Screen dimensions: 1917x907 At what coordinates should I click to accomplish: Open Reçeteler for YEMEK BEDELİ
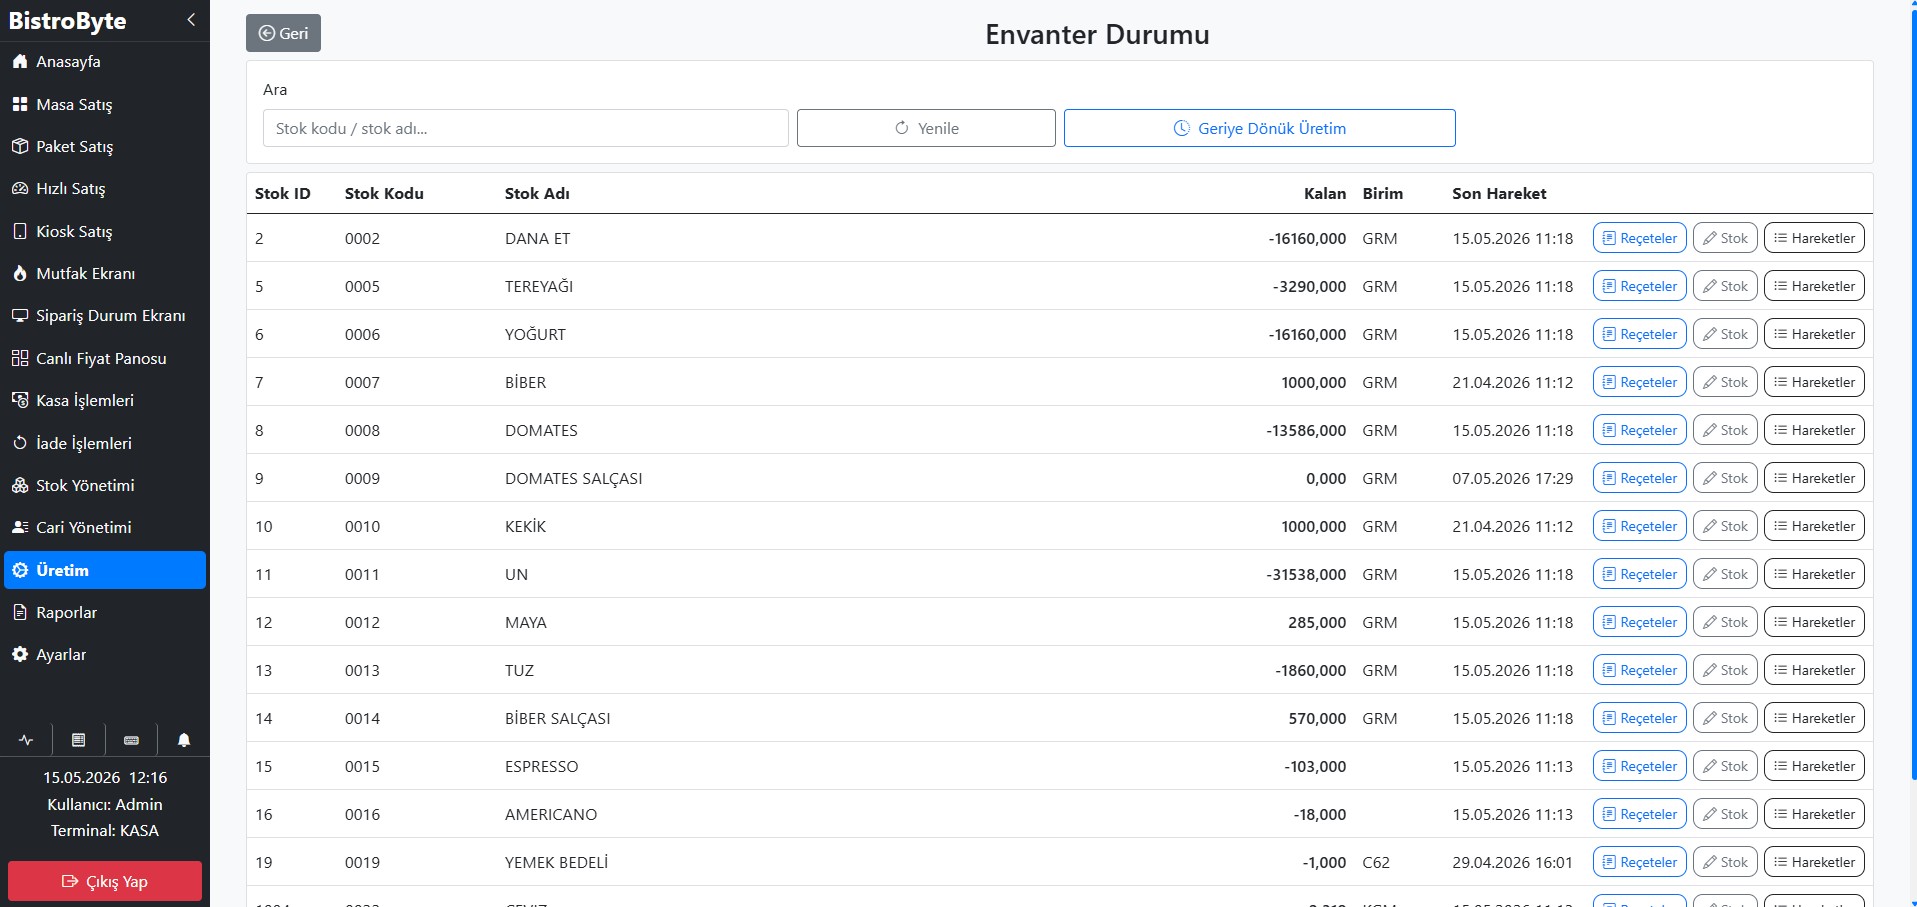1640,862
